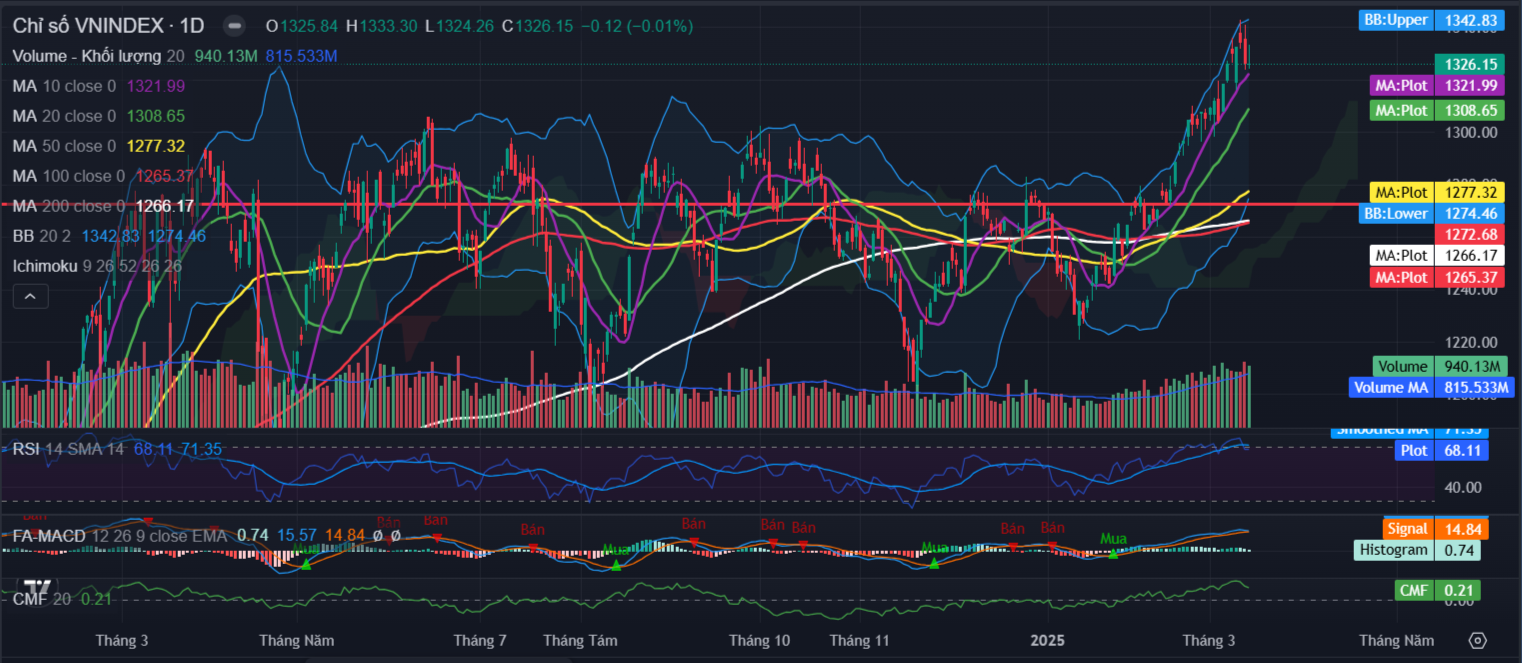Collapse the indicator legend with chevron button
This screenshot has width=1522, height=663.
[x=30, y=296]
